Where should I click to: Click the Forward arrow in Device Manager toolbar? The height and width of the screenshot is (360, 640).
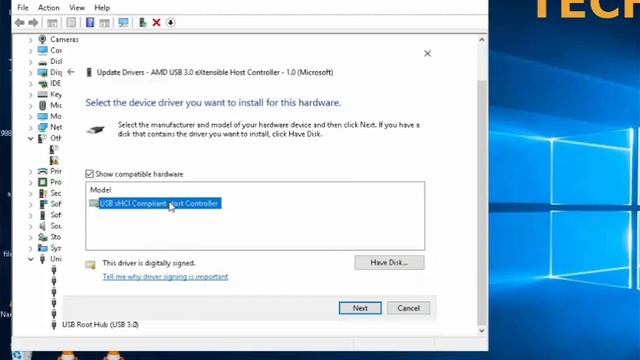(x=33, y=22)
